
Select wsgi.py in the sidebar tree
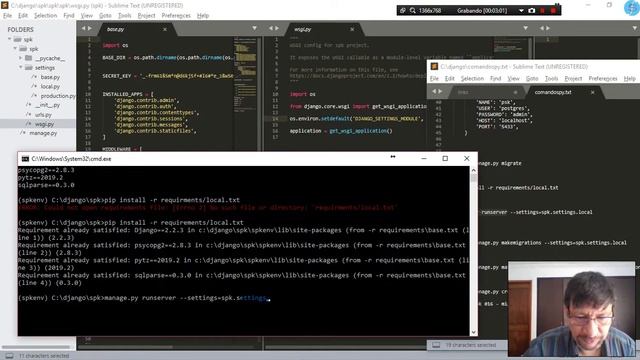click(x=44, y=124)
